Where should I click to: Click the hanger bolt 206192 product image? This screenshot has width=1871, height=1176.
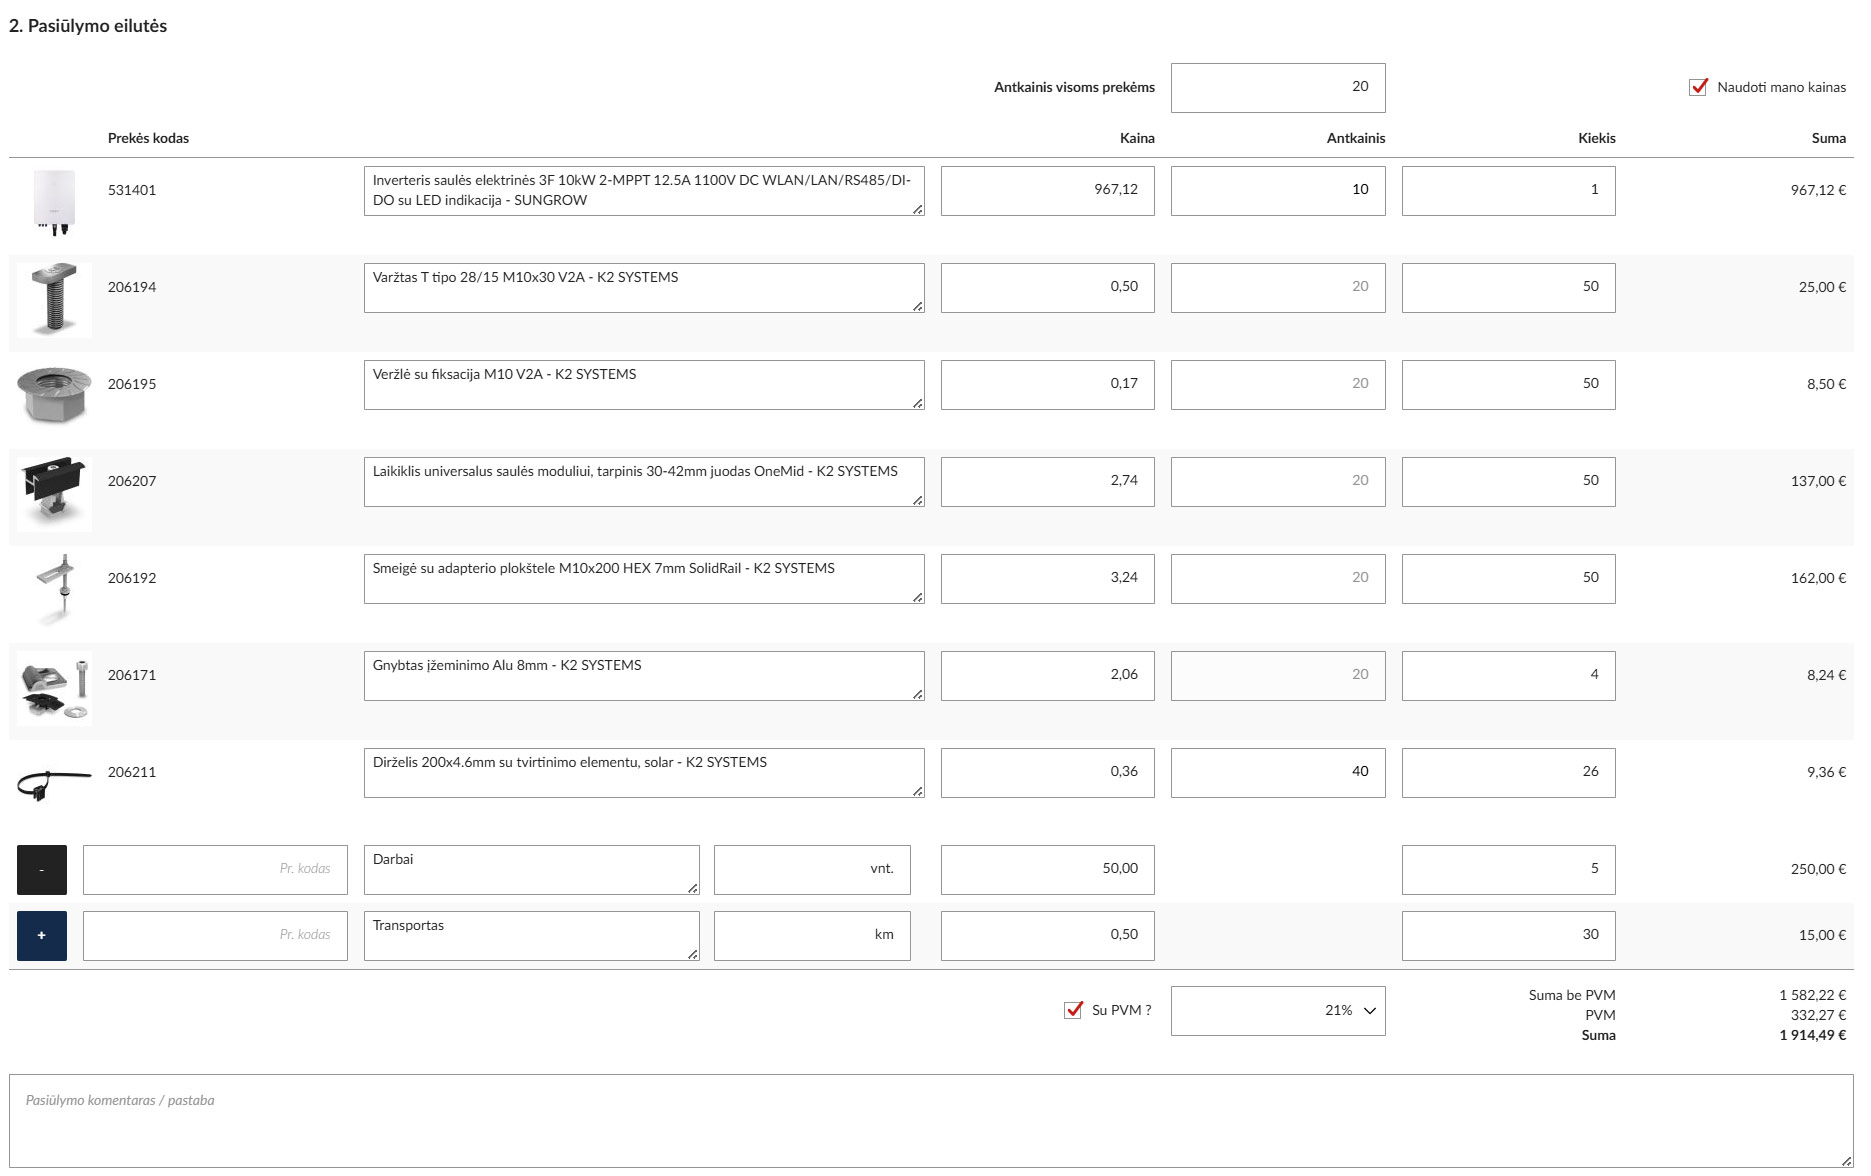pos(54,588)
